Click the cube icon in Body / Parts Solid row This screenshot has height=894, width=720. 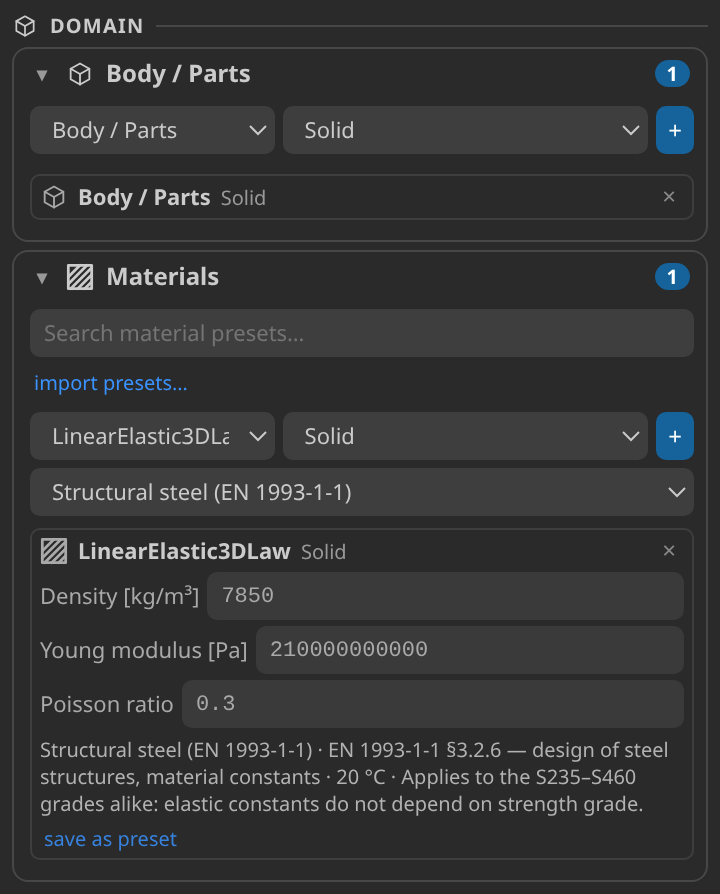coord(54,197)
